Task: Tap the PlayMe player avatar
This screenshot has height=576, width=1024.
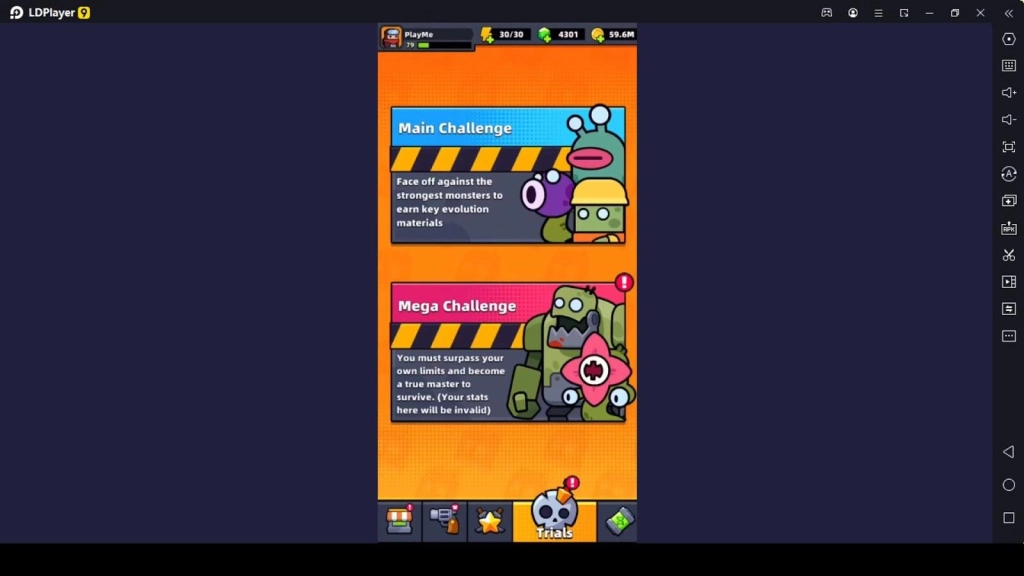Action: (x=391, y=37)
